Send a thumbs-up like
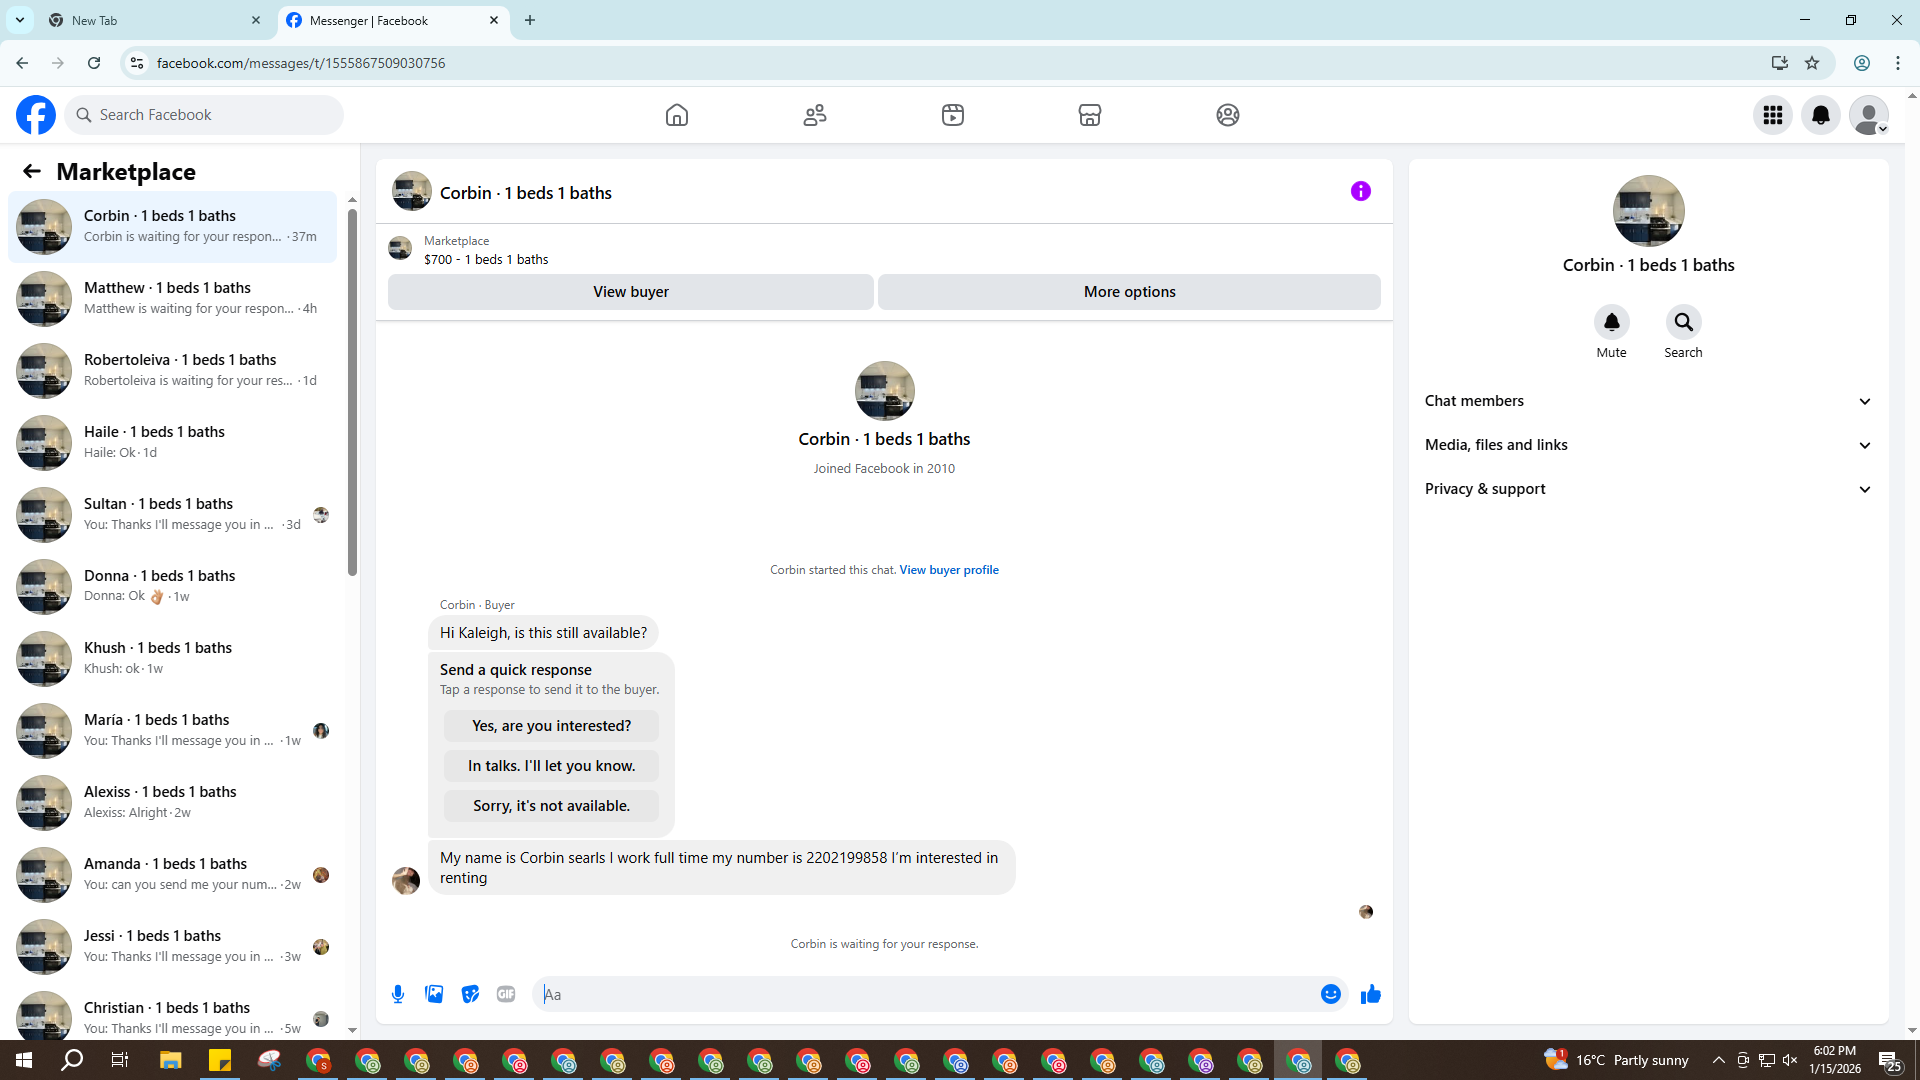 coord(1371,994)
